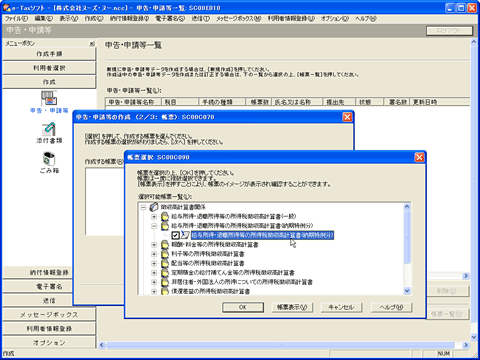Click the e-Tax app icon in title bar
The image size is (480, 360).
(x=7, y=7)
